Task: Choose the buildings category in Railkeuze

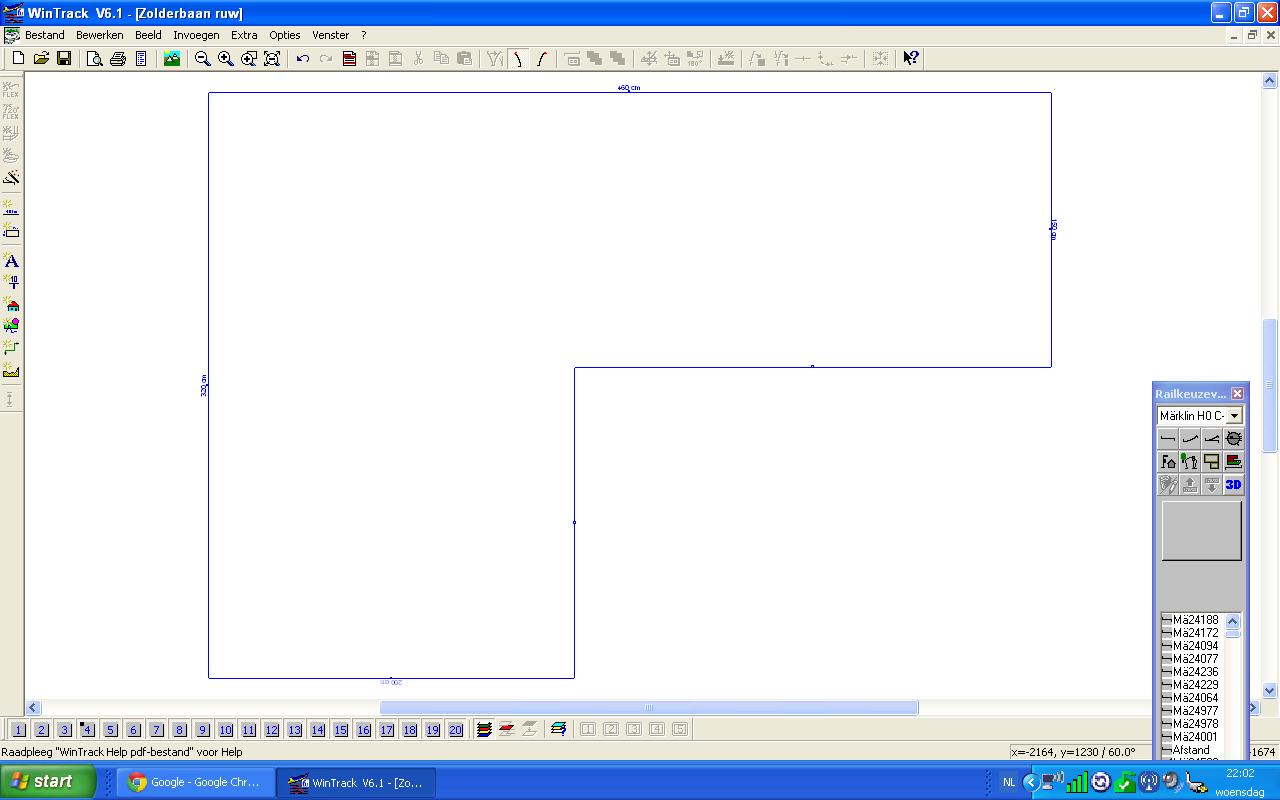Action: pyautogui.click(x=1168, y=461)
